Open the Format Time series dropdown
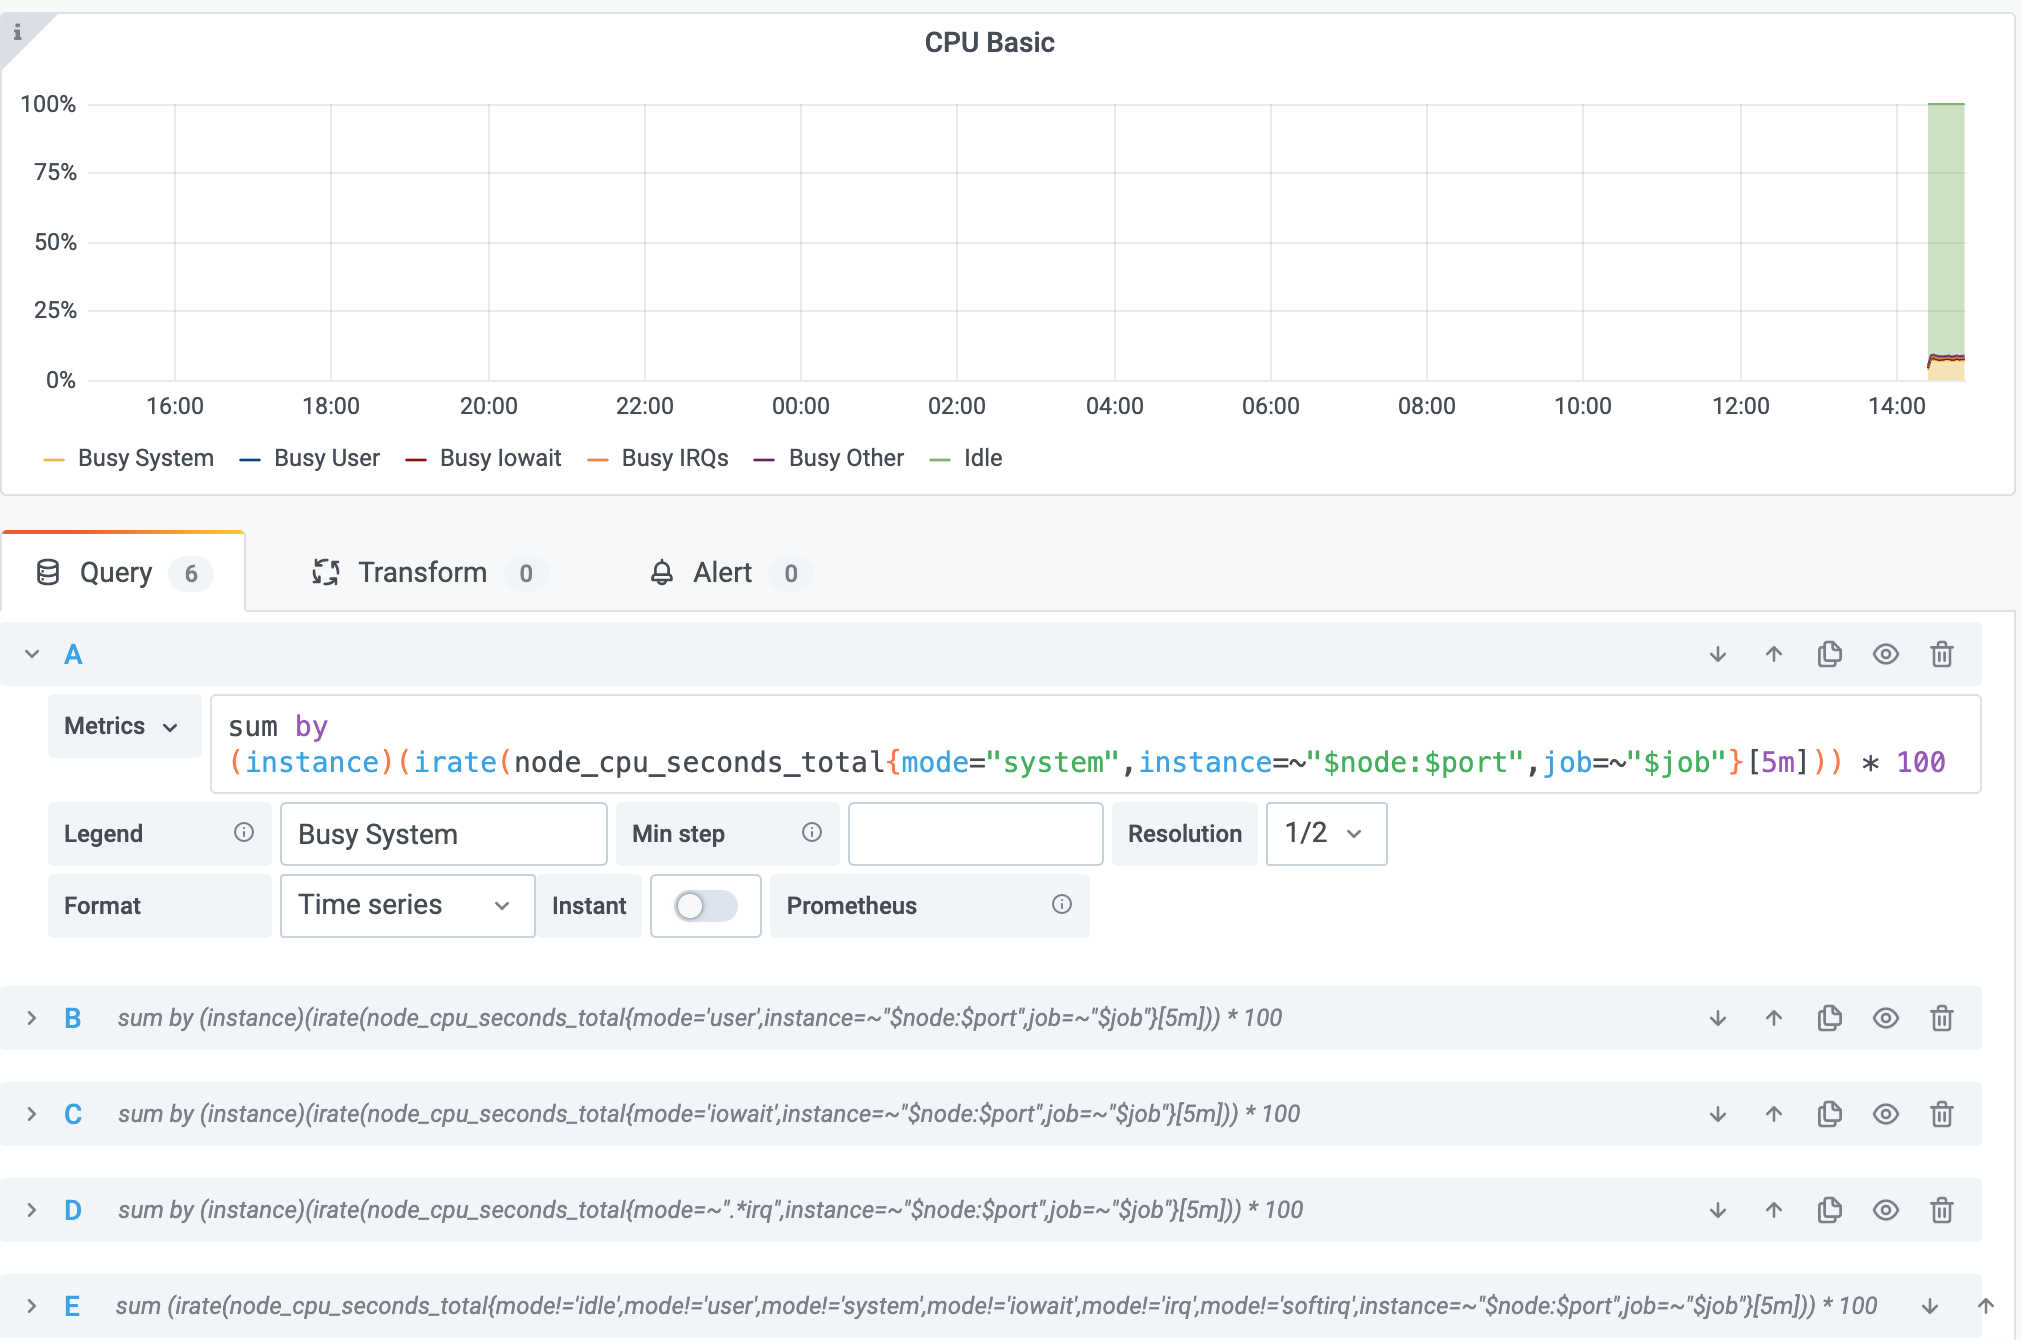 406,906
